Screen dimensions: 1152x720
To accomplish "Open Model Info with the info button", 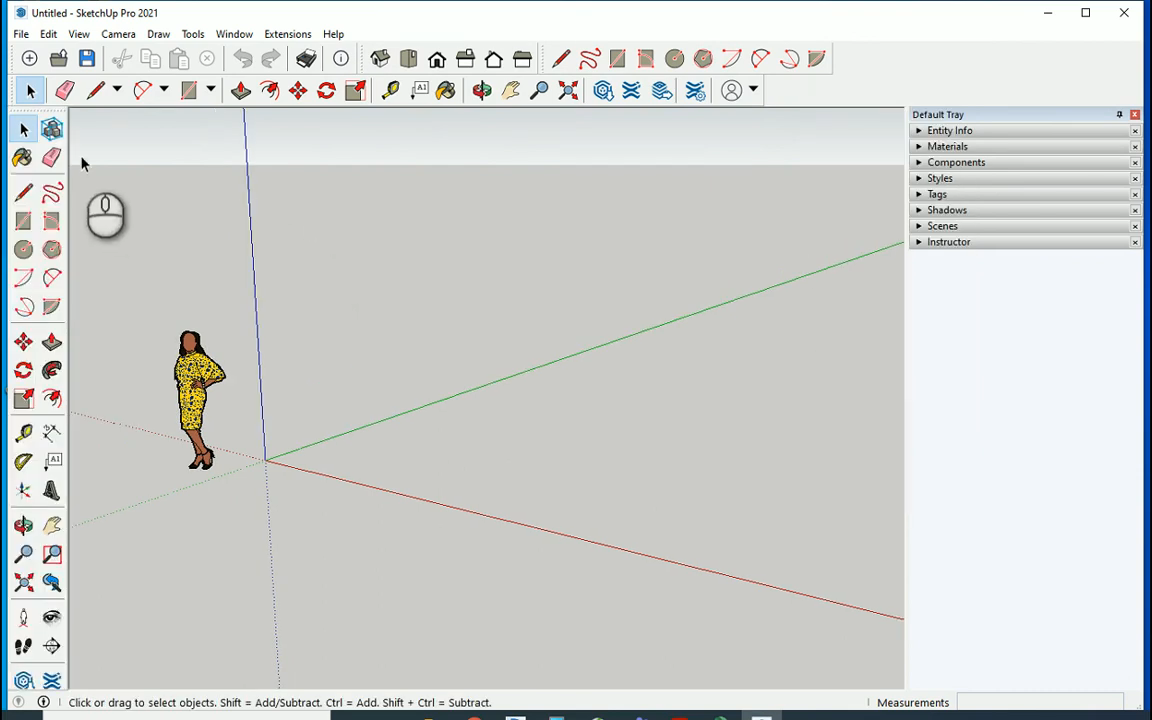I will 341,58.
